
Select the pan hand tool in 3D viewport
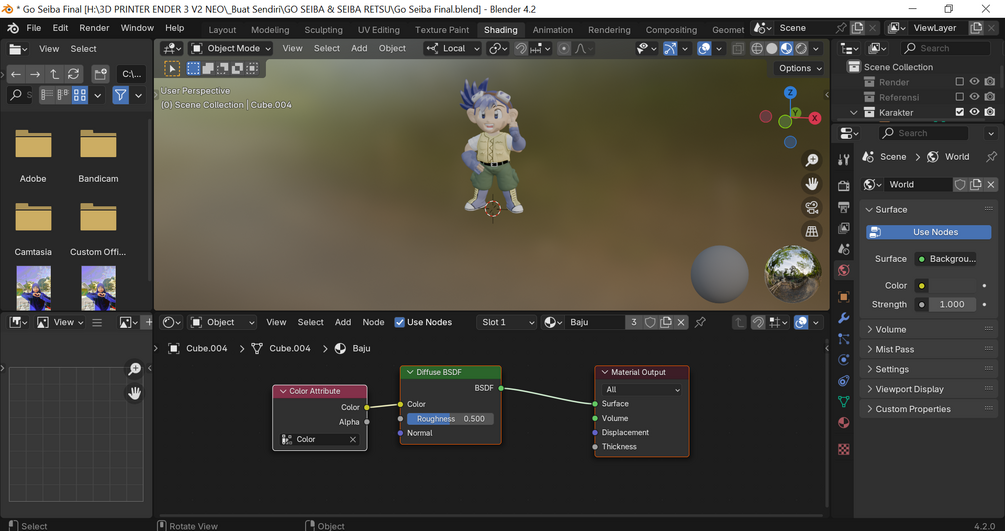pos(812,184)
